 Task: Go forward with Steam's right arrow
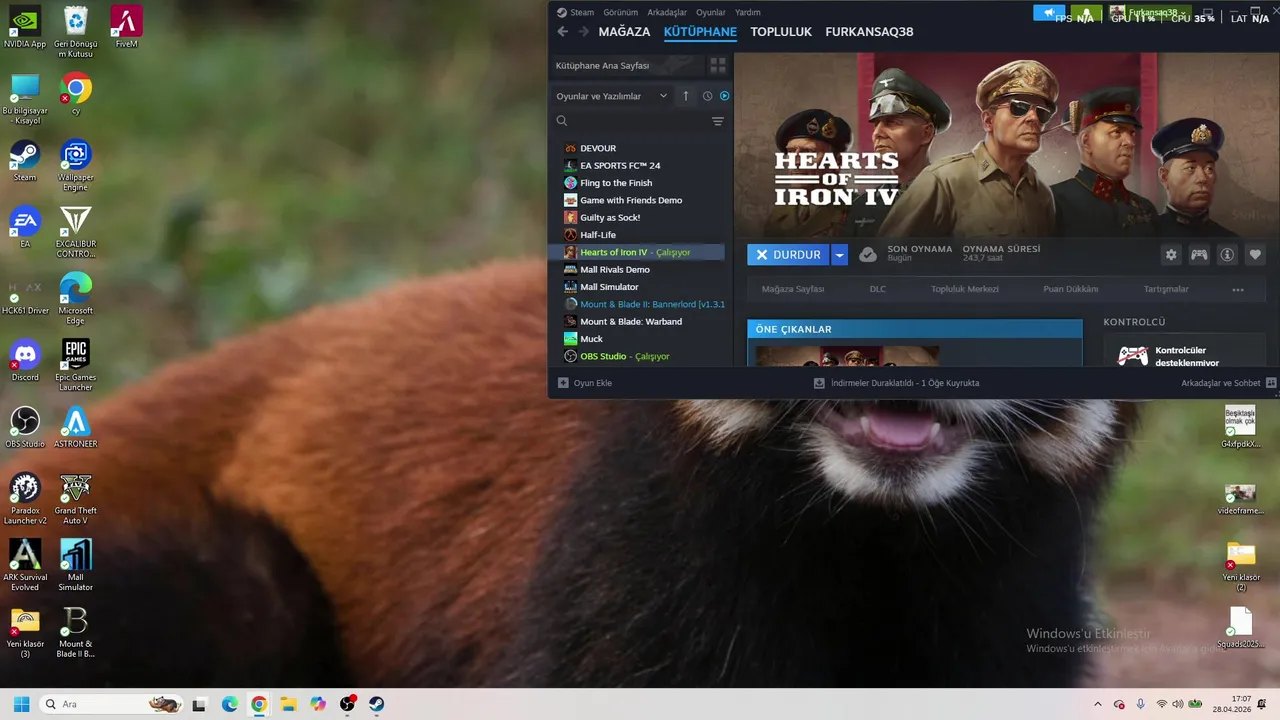[x=583, y=32]
